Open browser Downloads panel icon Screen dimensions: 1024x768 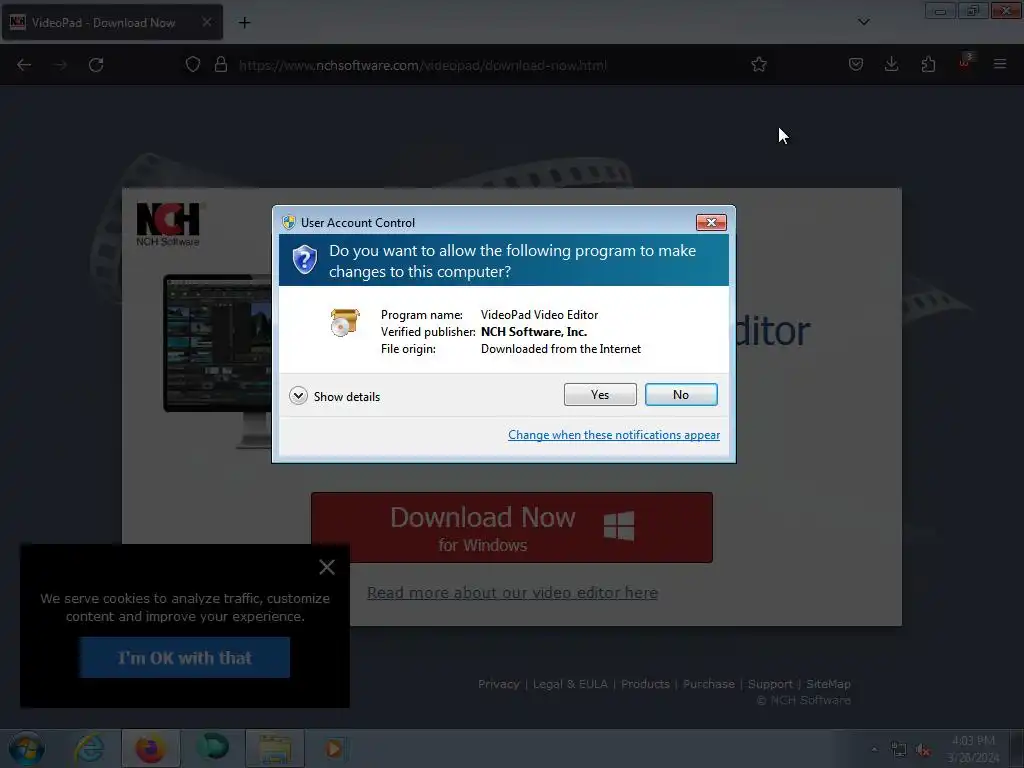pyautogui.click(x=891, y=64)
